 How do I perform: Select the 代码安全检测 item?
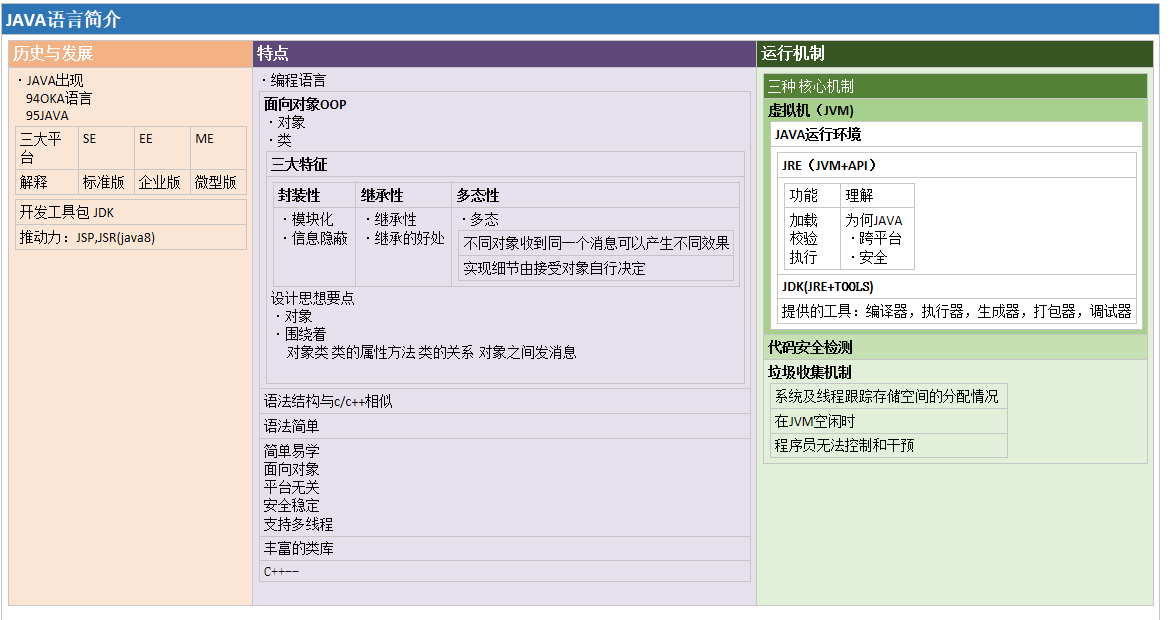click(x=810, y=348)
